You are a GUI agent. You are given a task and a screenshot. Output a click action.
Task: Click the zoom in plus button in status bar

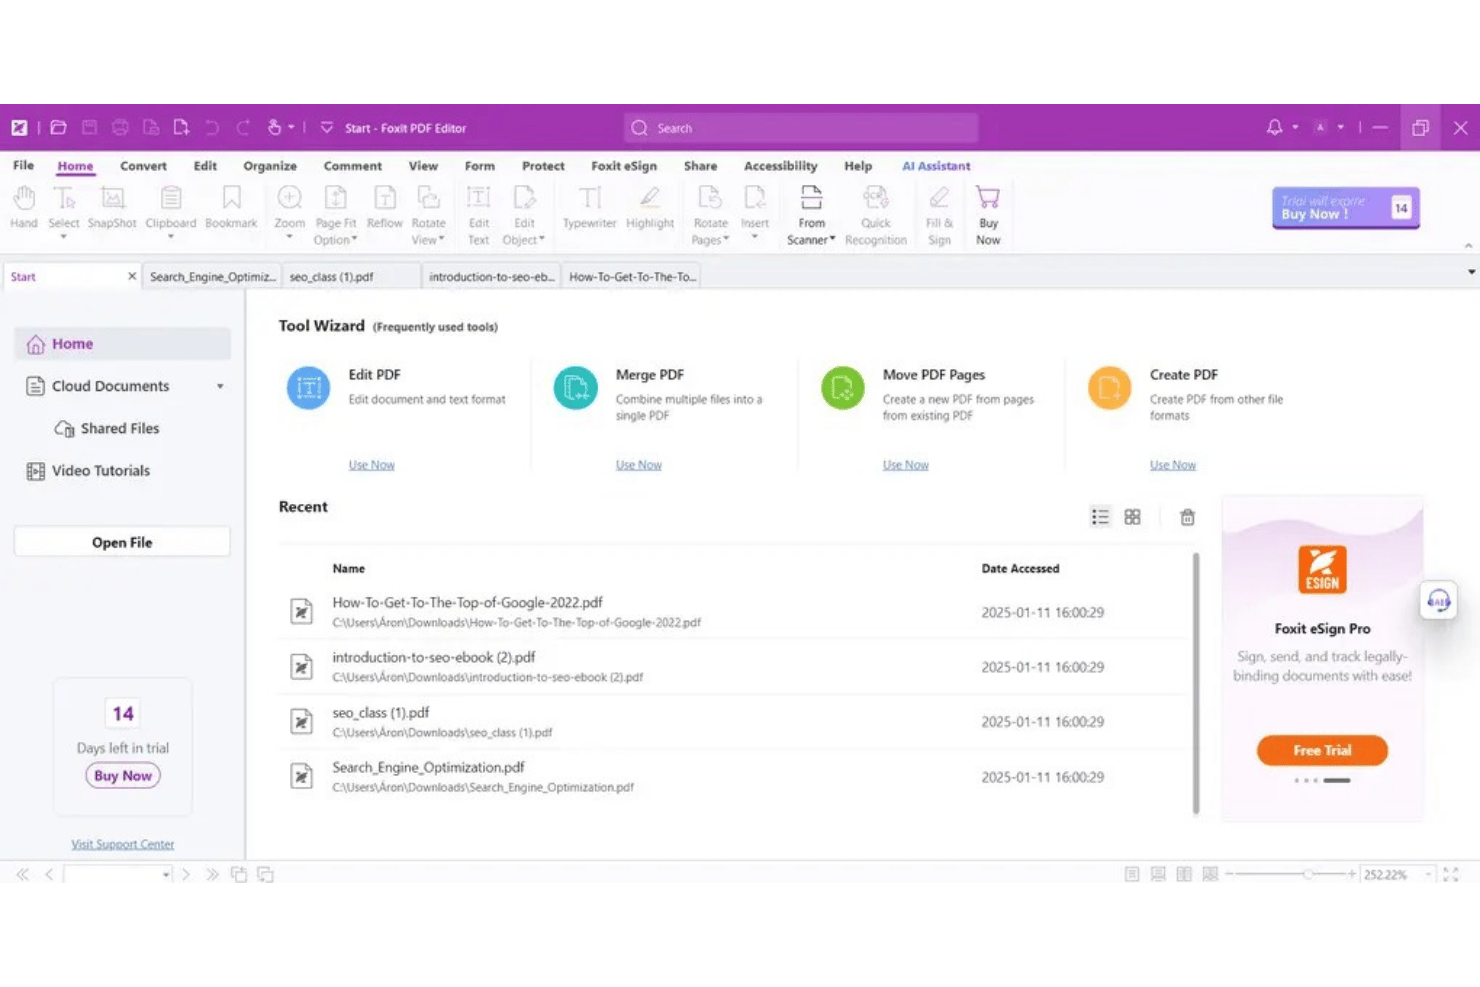(1351, 875)
